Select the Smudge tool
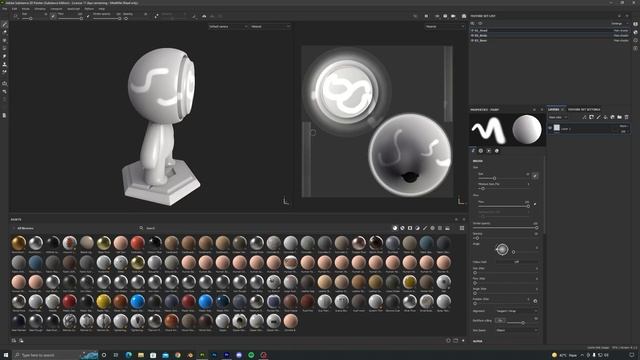This screenshot has width=640, height=360. 4,56
